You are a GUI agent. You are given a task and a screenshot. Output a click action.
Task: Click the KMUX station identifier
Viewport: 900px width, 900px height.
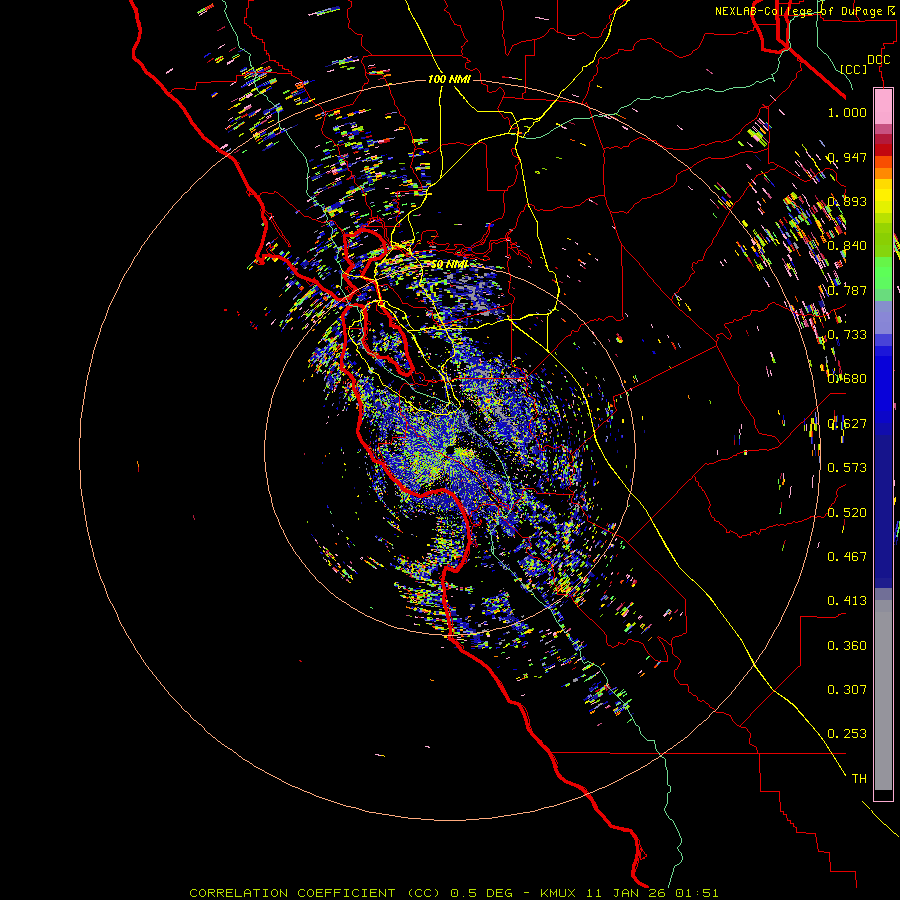(x=557, y=893)
